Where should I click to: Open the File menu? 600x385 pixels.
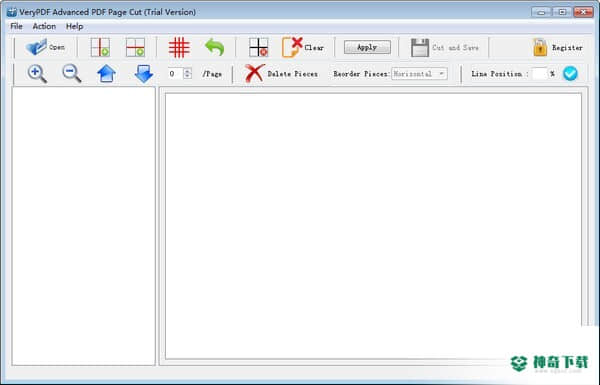[x=16, y=26]
